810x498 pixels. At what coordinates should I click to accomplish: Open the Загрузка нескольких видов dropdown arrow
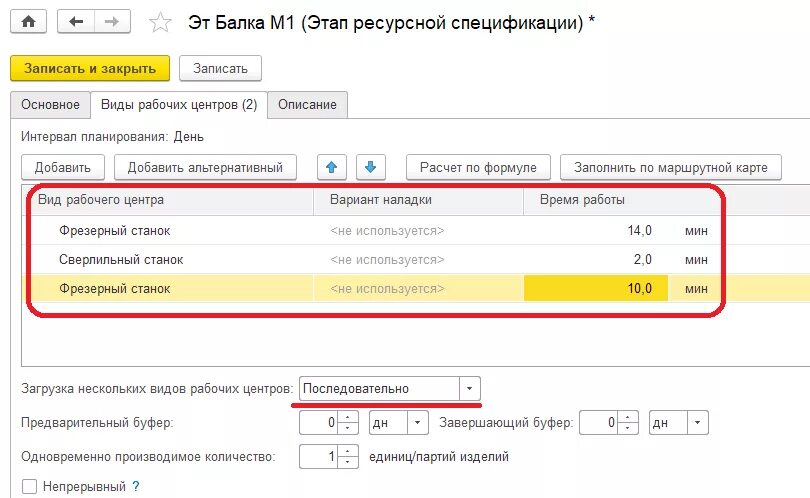pyautogui.click(x=469, y=388)
